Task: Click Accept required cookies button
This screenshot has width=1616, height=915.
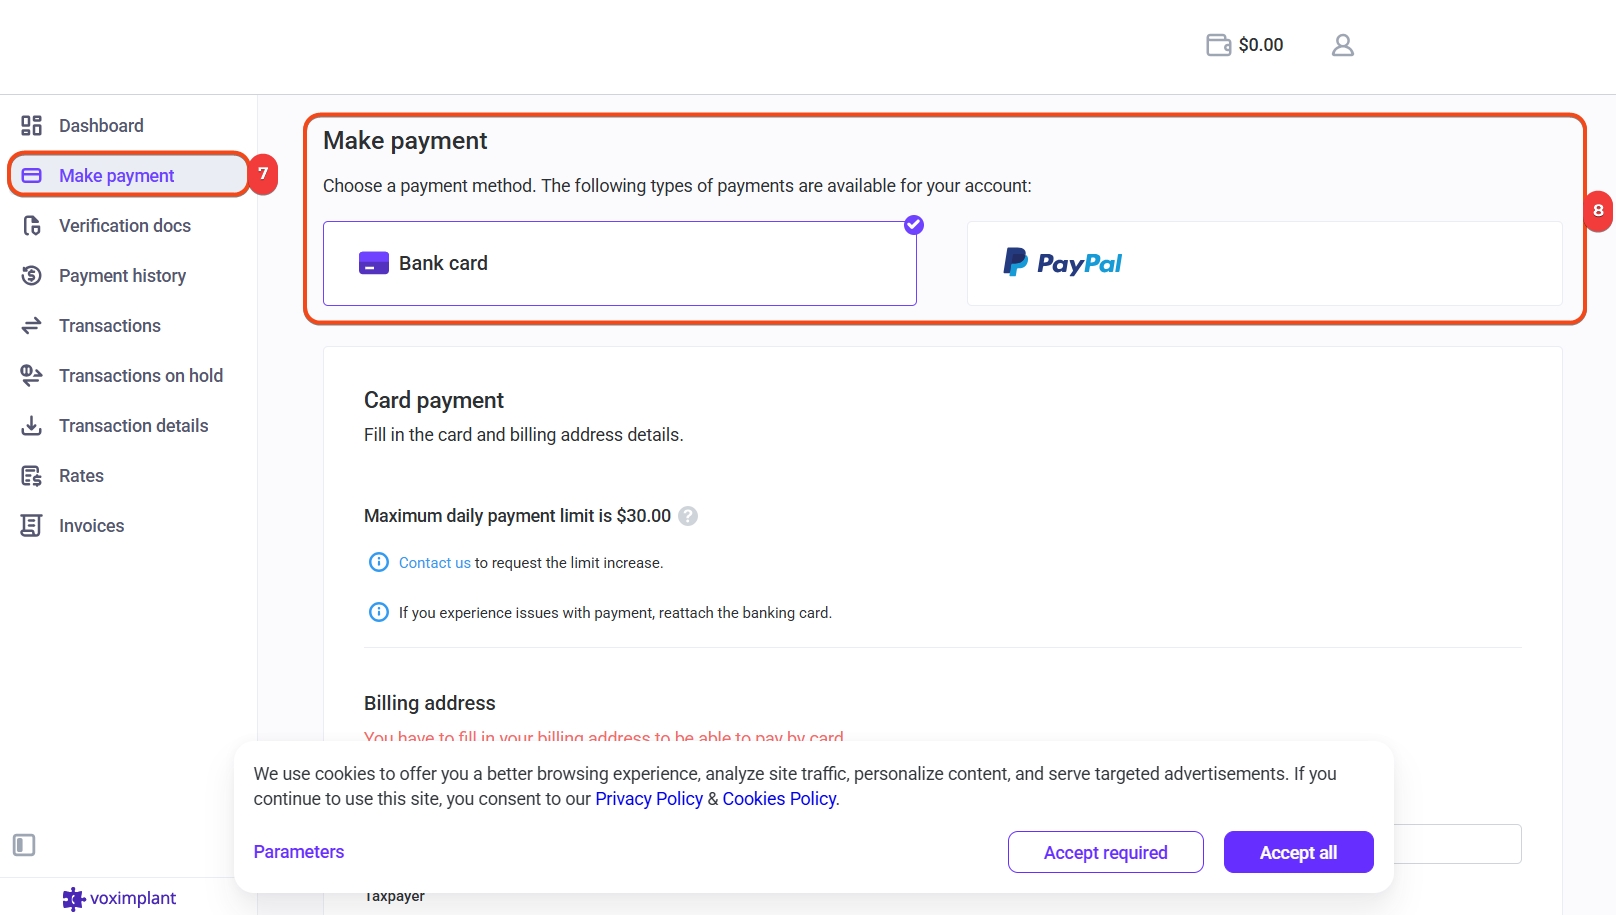Action: [x=1105, y=852]
